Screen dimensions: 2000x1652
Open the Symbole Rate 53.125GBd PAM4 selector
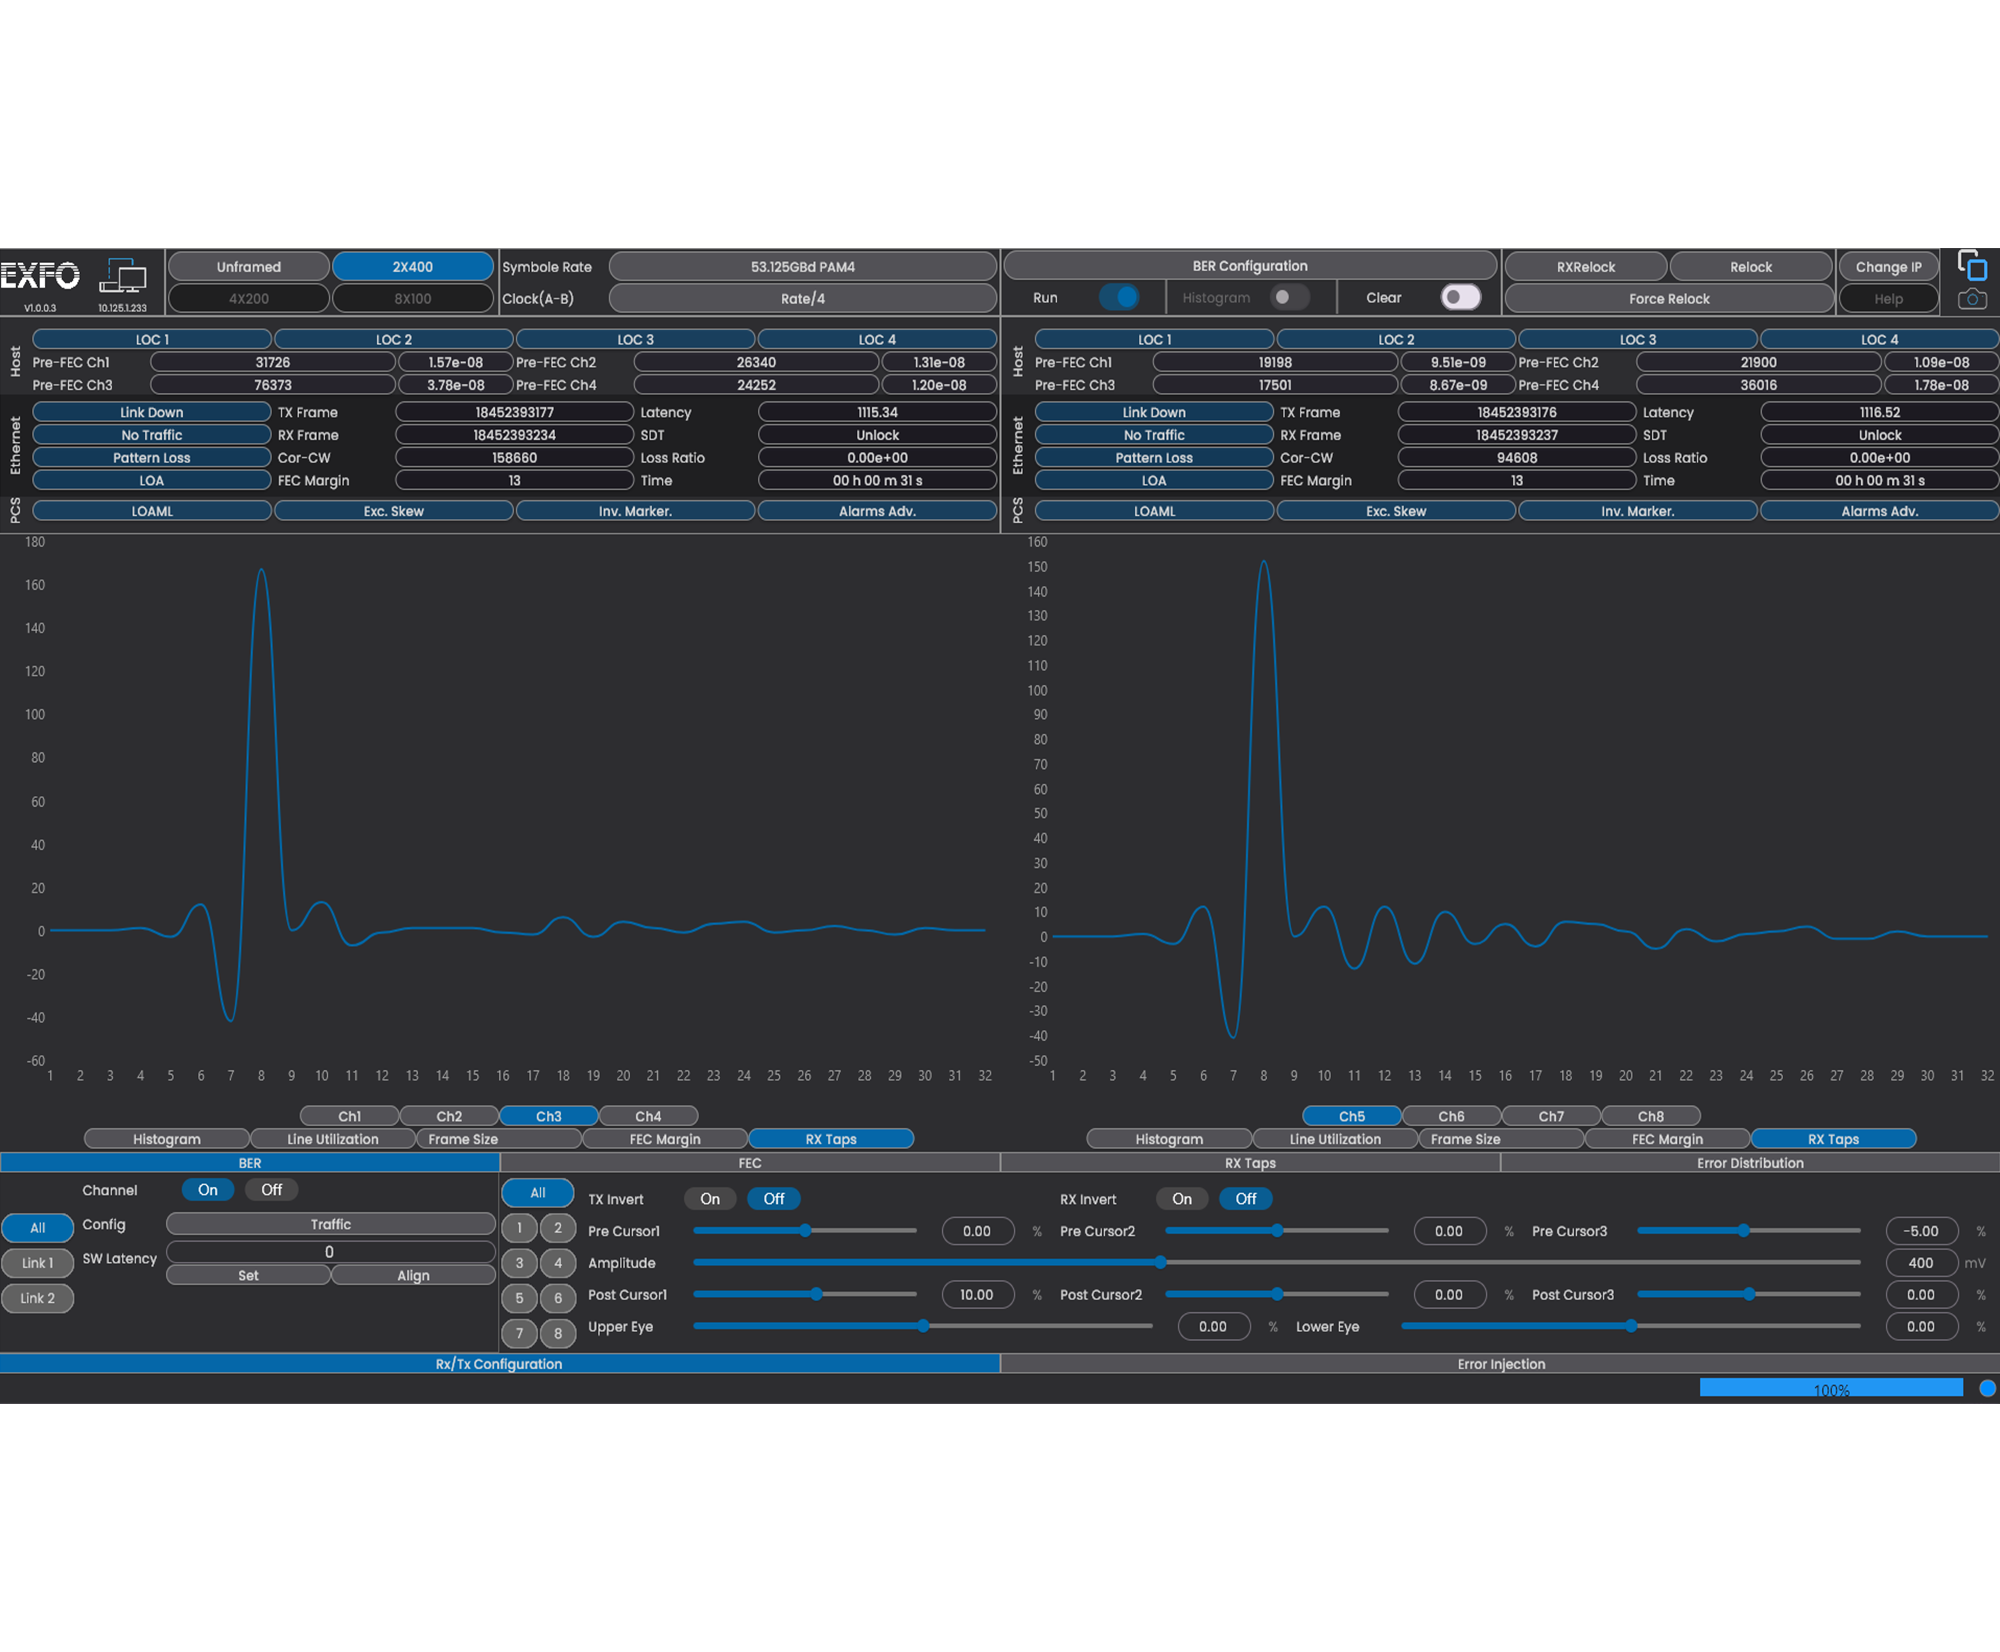[x=802, y=267]
